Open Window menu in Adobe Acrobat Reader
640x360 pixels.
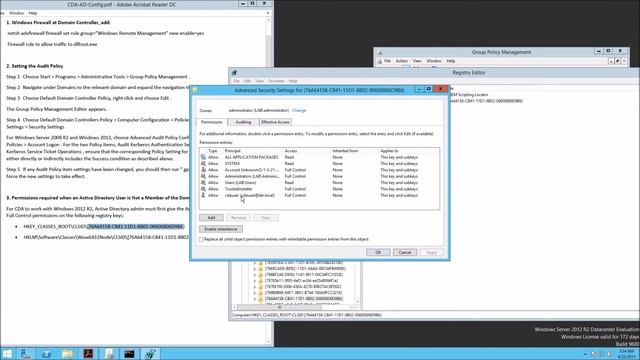[16, 13]
